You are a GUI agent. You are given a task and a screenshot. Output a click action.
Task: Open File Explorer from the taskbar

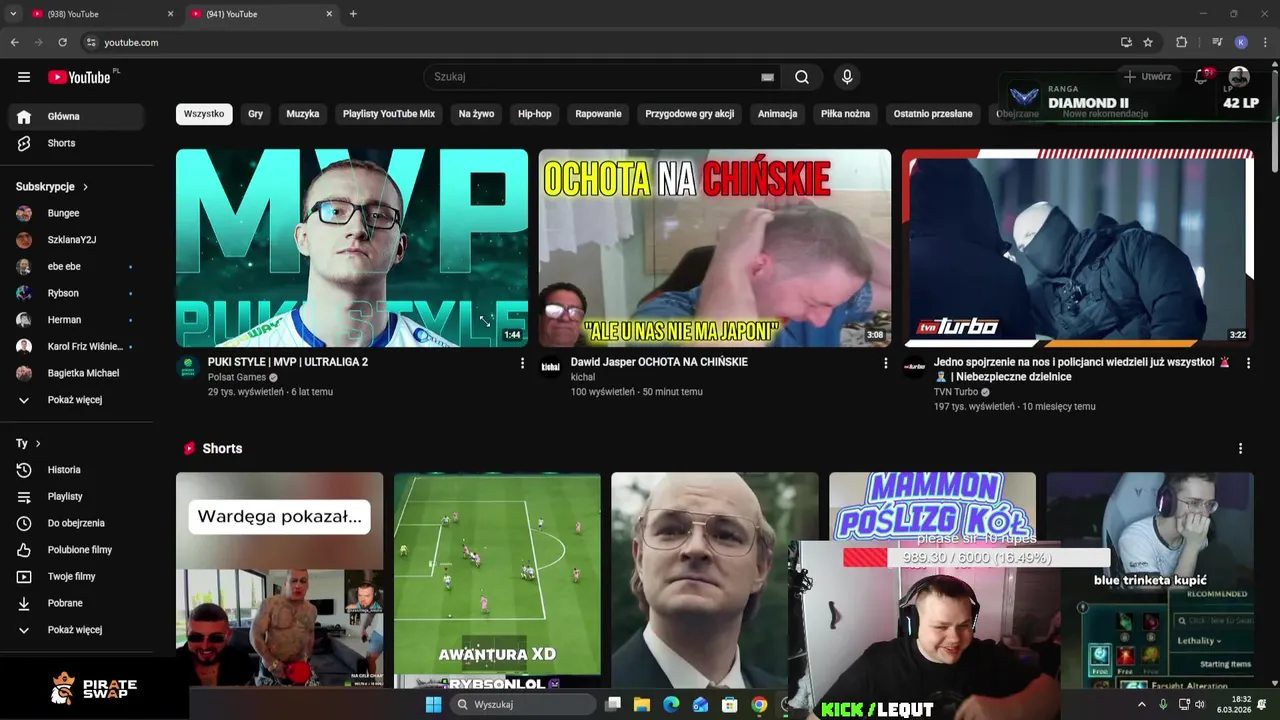tap(642, 705)
